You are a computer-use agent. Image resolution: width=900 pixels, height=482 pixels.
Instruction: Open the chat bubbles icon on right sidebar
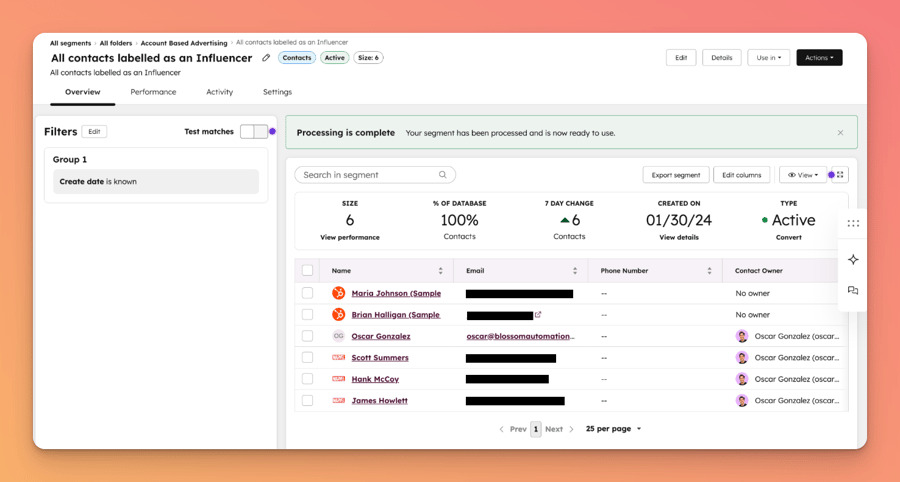(x=853, y=291)
